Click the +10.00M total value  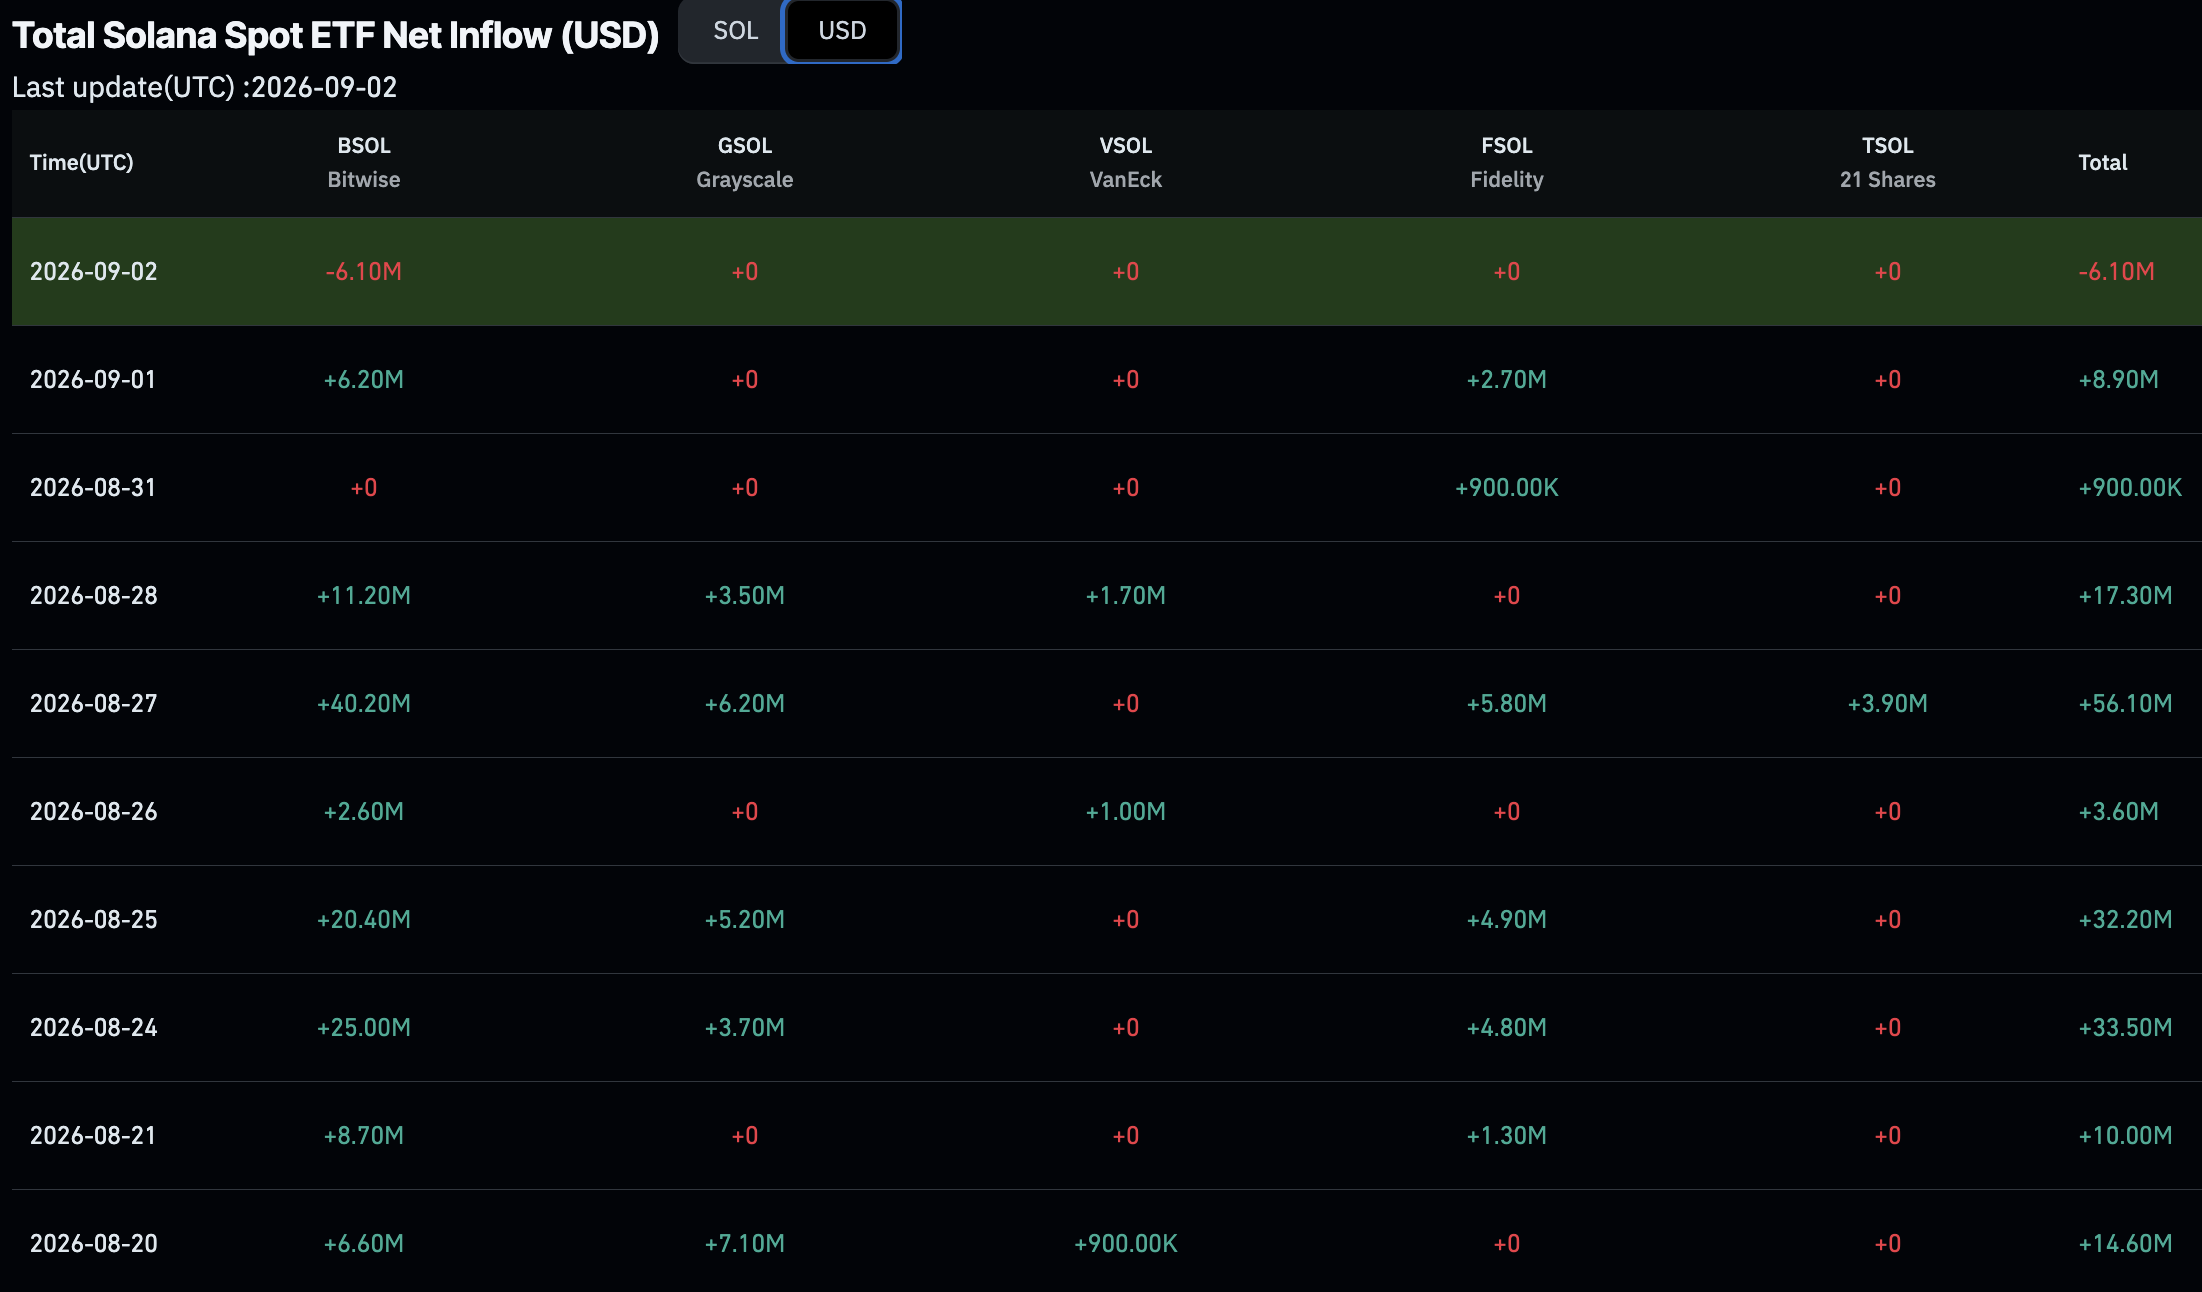(x=2126, y=1135)
